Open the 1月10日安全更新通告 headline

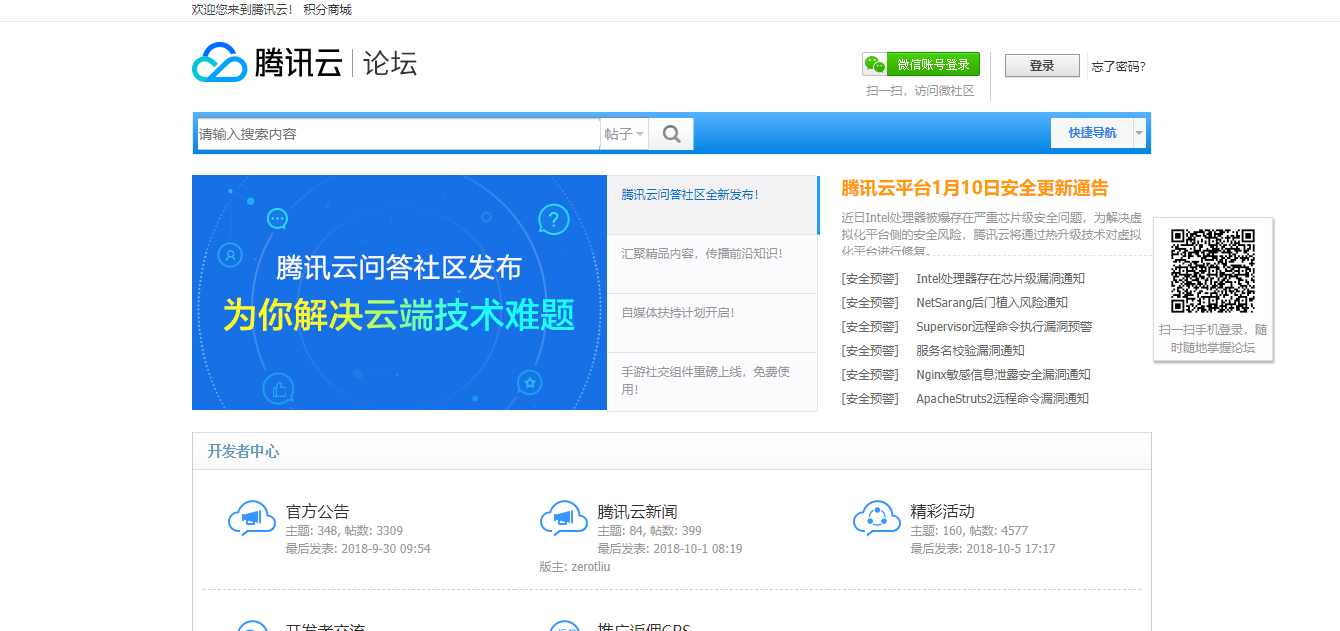pos(974,188)
